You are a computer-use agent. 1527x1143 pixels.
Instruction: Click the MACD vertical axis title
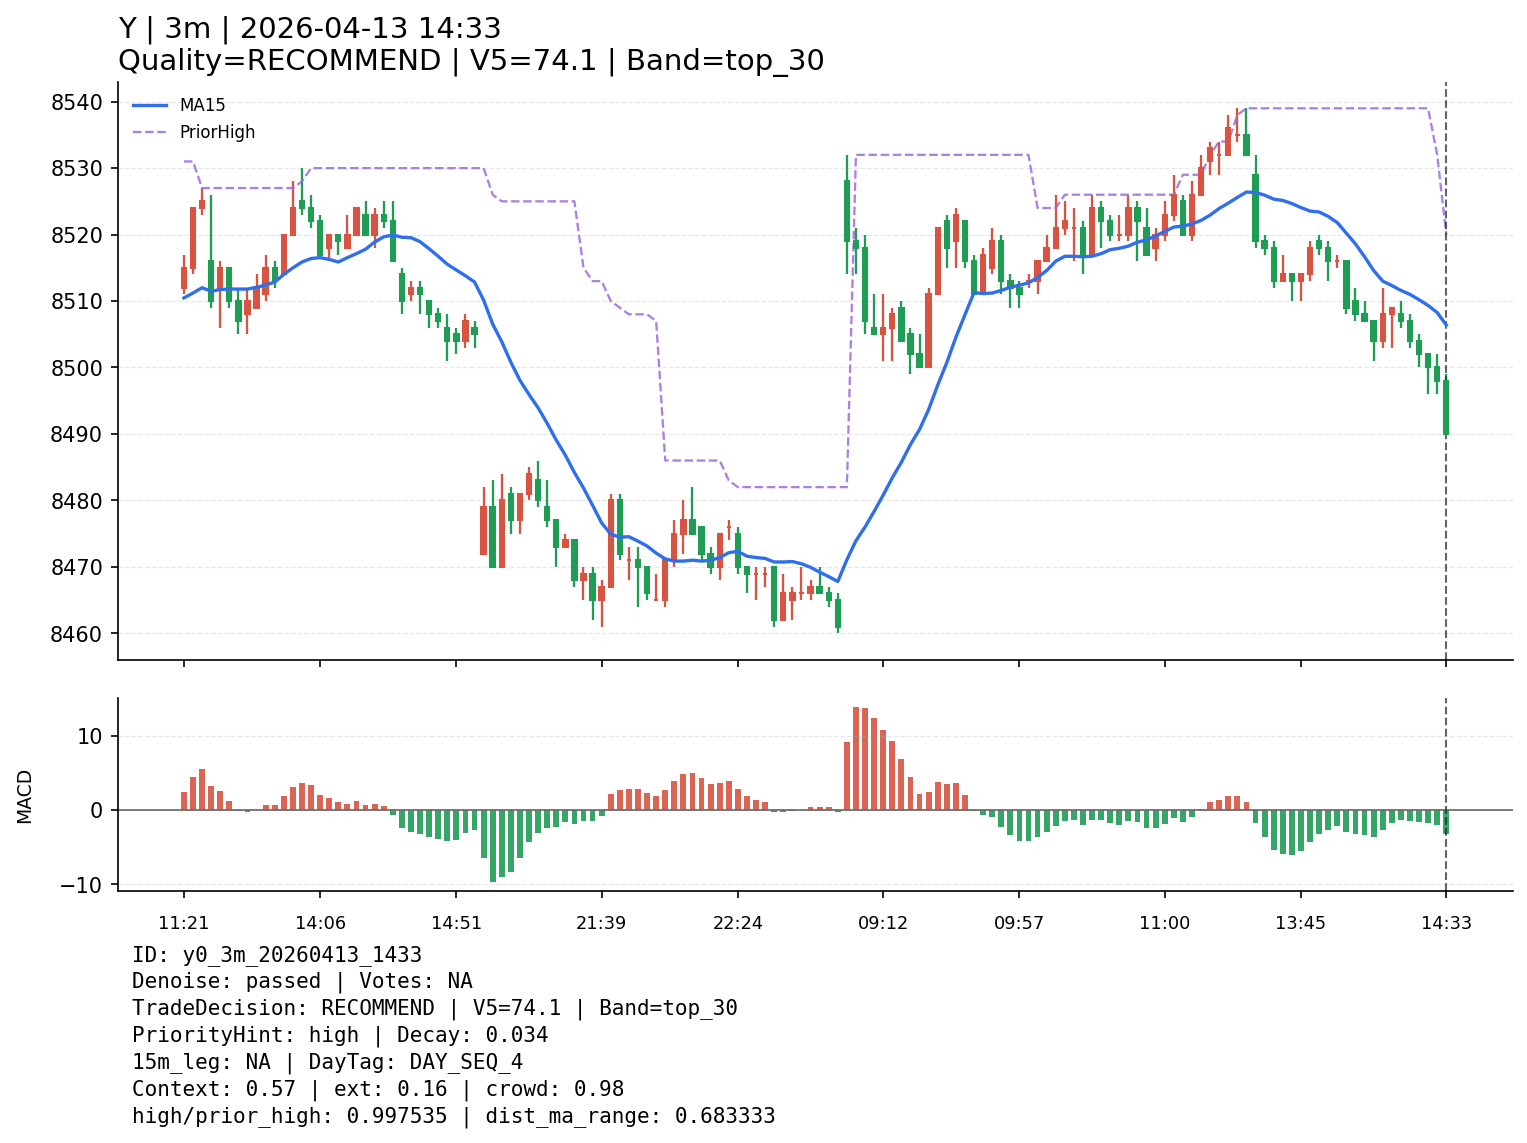tap(25, 796)
